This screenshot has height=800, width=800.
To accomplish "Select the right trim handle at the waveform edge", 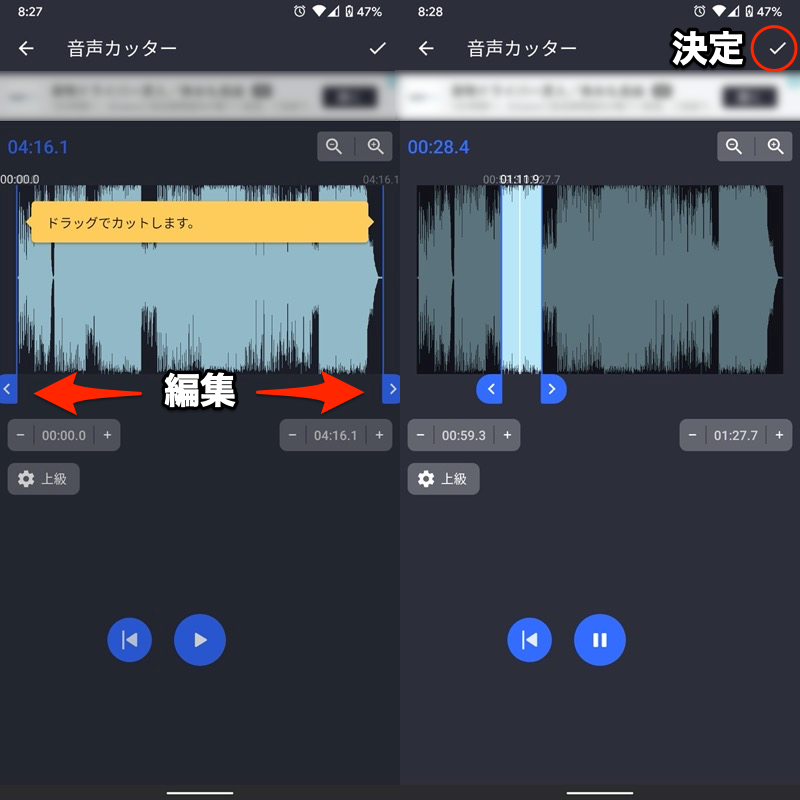I will click(x=391, y=389).
